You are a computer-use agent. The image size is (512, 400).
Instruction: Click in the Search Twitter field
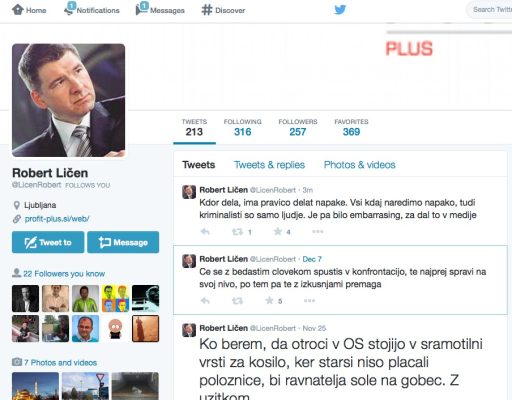pyautogui.click(x=492, y=10)
